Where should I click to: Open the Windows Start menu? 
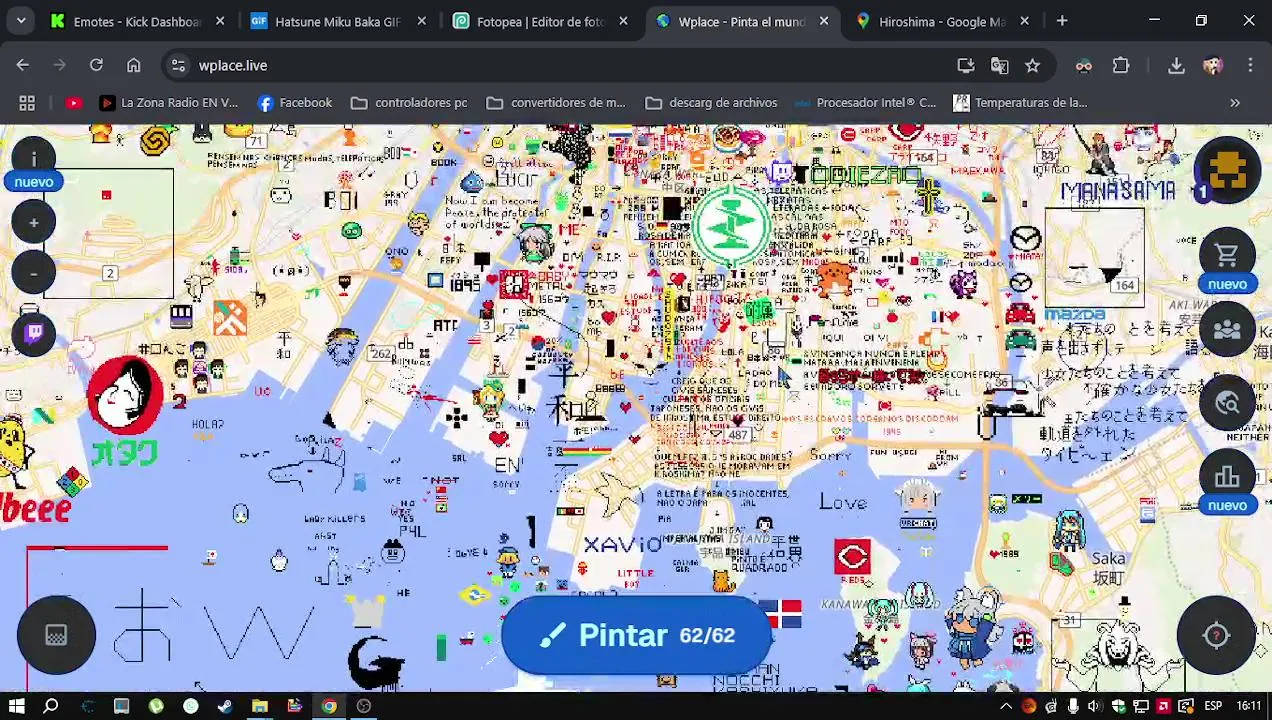pos(17,706)
